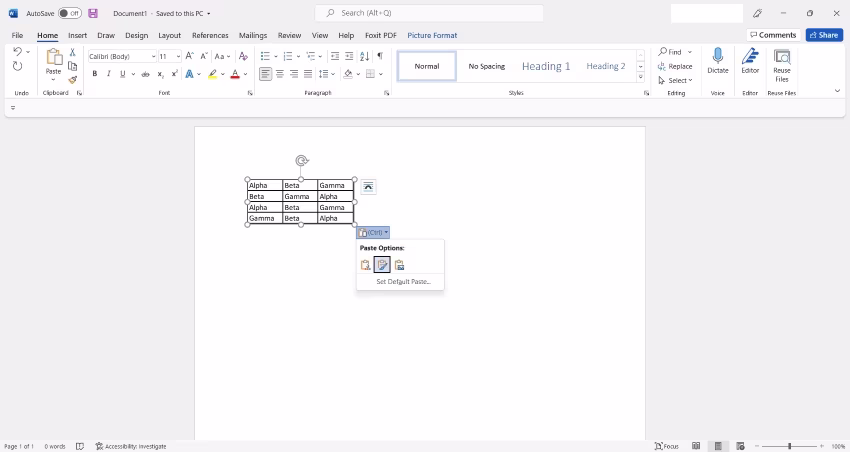Show paragraph marks with the pilcrow icon
This screenshot has width=850, height=452.
[x=380, y=56]
